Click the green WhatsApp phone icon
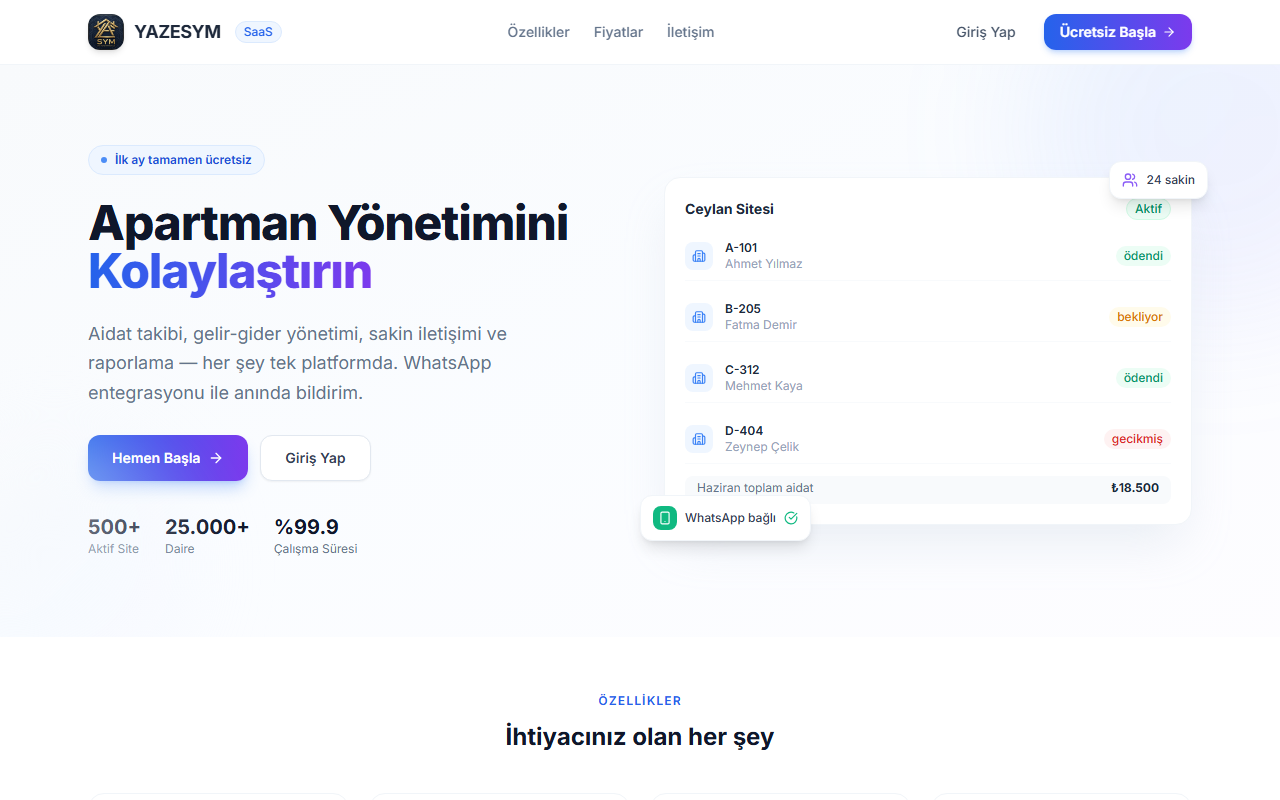The height and width of the screenshot is (800, 1280). tap(665, 518)
